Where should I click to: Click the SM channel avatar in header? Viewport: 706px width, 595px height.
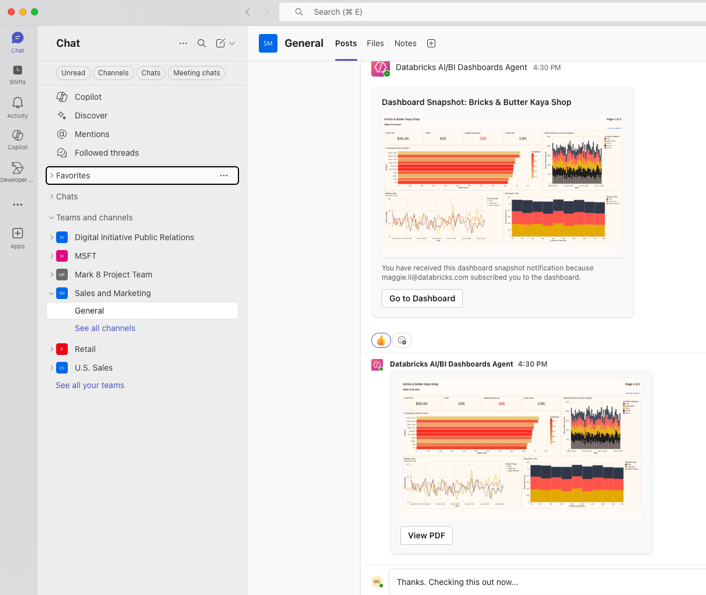point(268,43)
